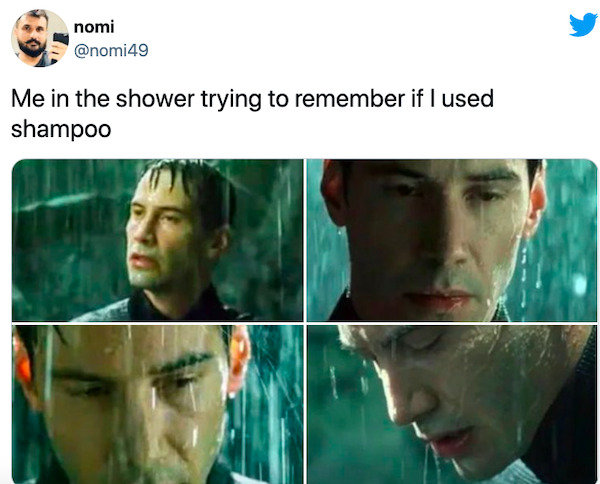
Task: Open the bottom-right photo of man looking down
Action: tap(452, 404)
